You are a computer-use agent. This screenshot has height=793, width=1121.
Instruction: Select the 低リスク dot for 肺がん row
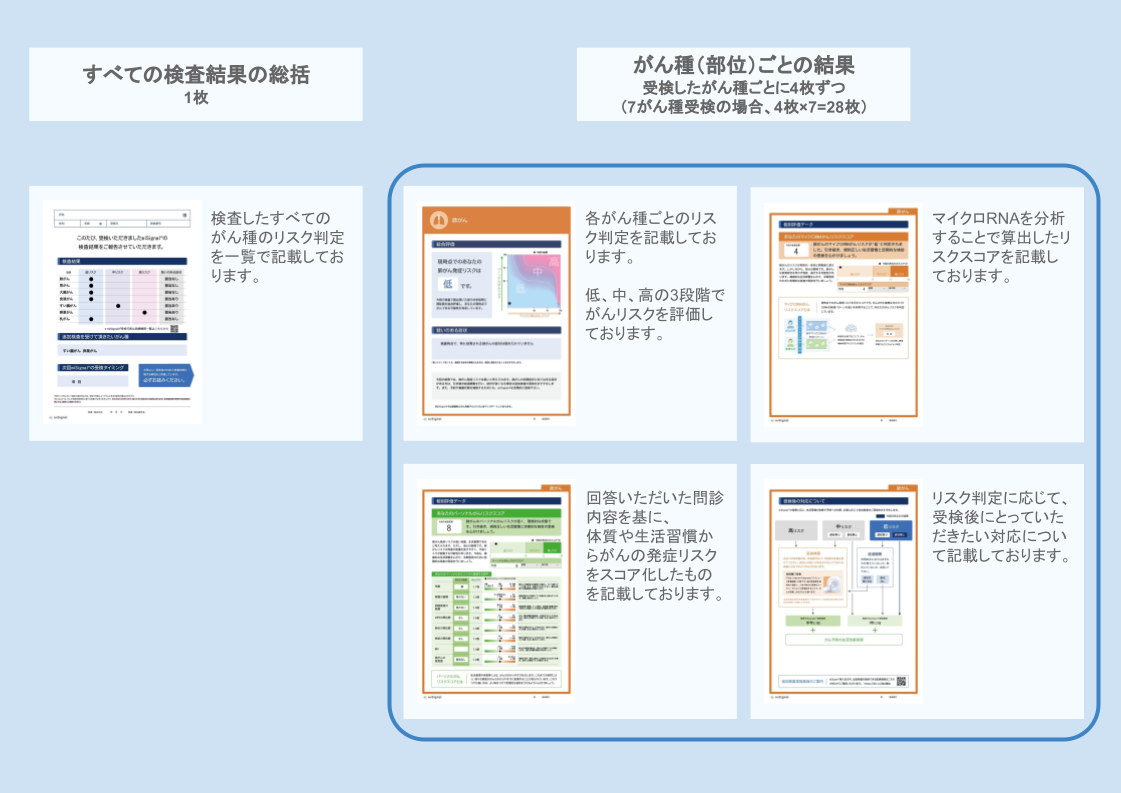coord(89,286)
